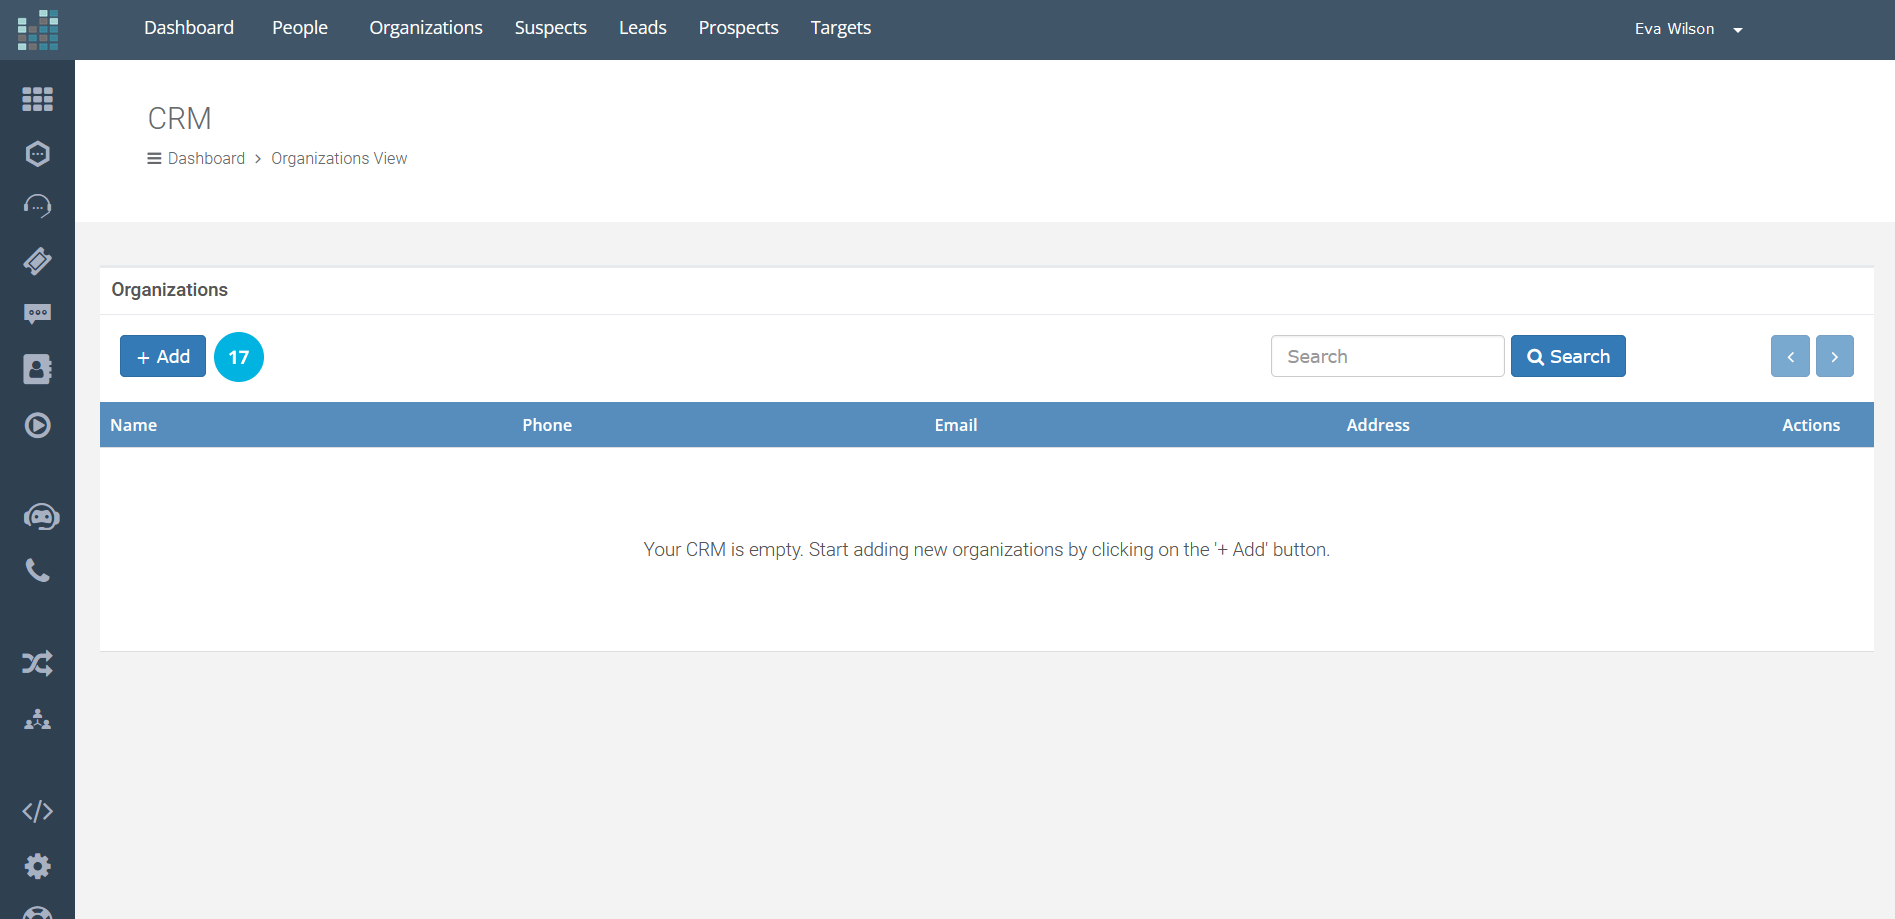The width and height of the screenshot is (1895, 919).
Task: Go to next page of organizations
Action: 1835,356
